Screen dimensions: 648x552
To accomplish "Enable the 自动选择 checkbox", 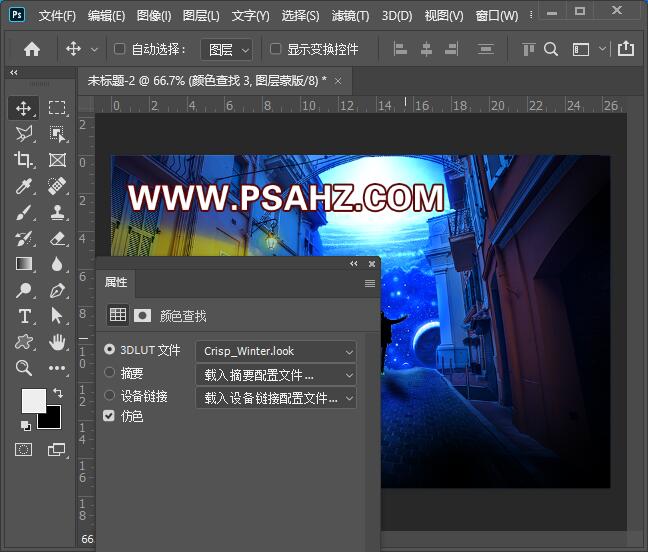I will point(119,49).
